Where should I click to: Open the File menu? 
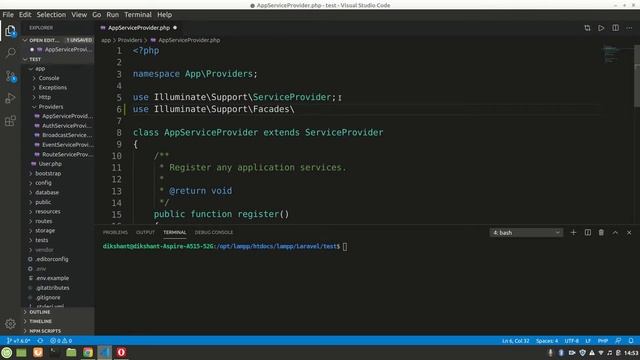point(8,15)
